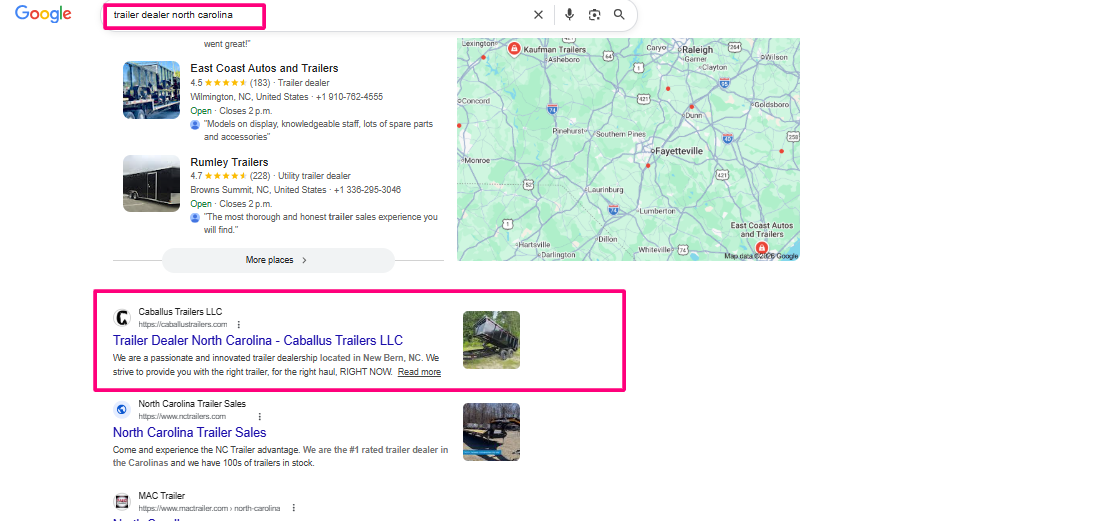Screen dimensions: 1102x521
Task: Click the More places button
Action: (x=278, y=260)
